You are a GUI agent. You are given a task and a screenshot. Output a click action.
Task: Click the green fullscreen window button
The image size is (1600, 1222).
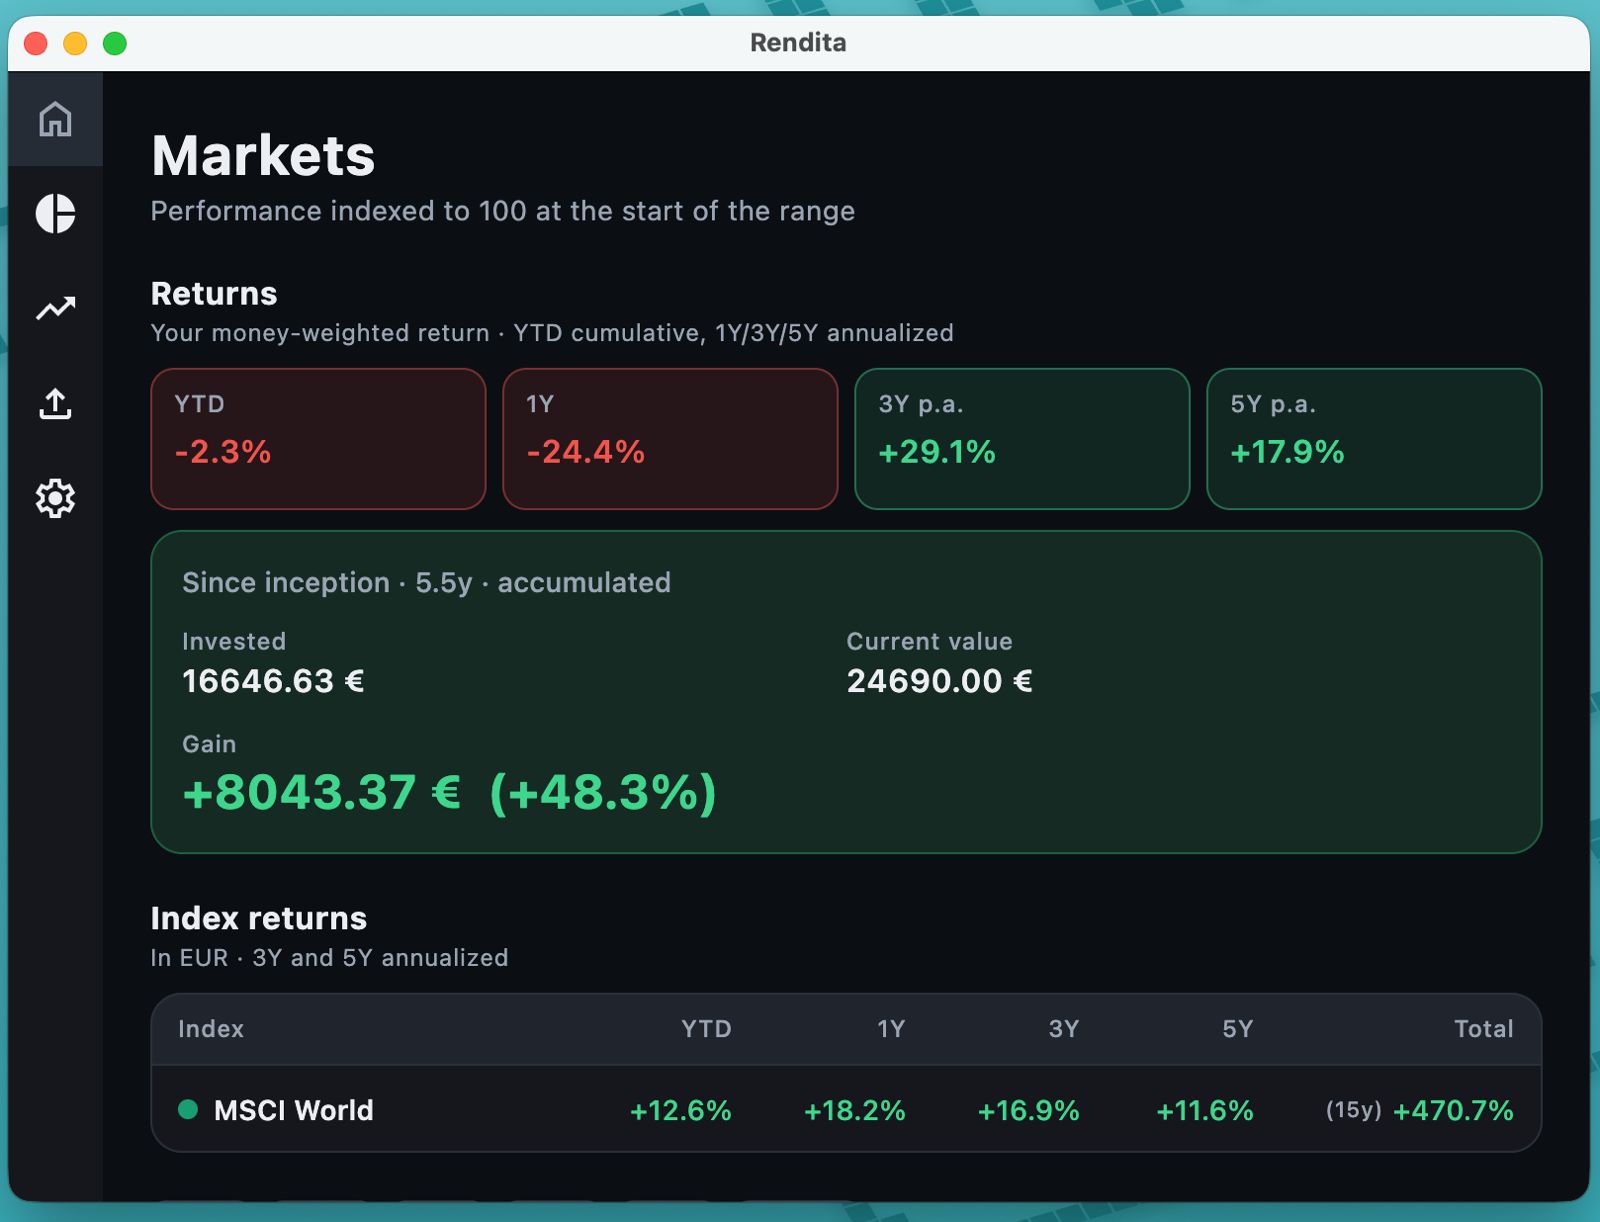click(x=115, y=43)
